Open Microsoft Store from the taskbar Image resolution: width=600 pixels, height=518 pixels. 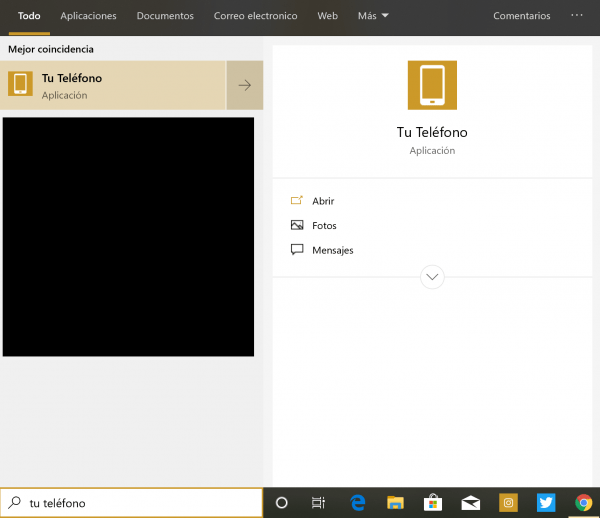pyautogui.click(x=433, y=502)
